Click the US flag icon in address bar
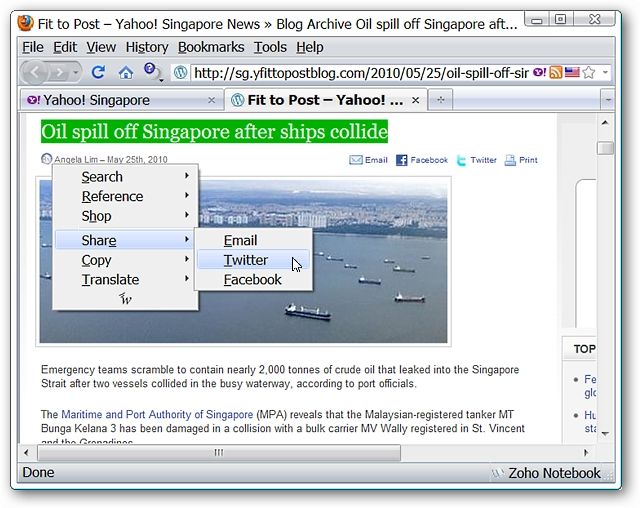Screen dimensions: 640x508 pos(572,73)
